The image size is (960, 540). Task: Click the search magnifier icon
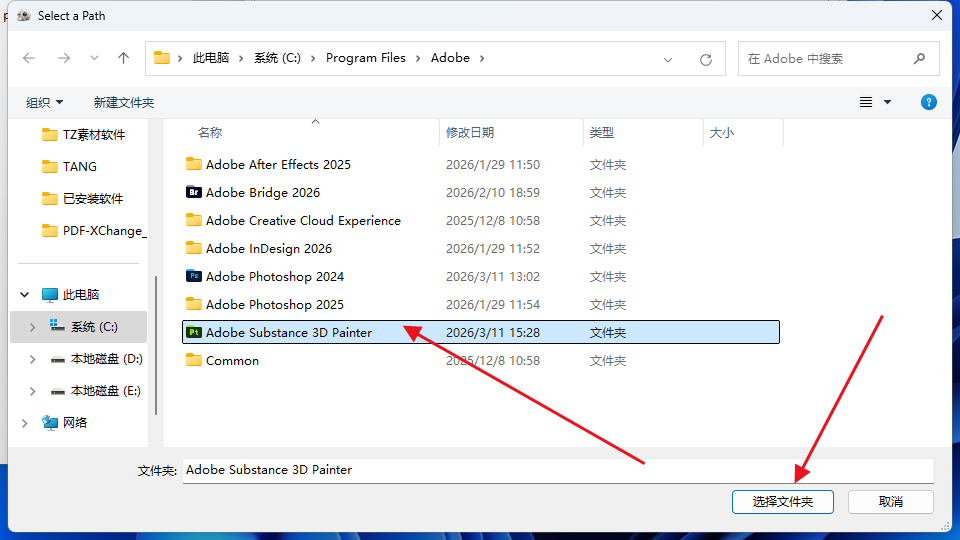(x=919, y=59)
